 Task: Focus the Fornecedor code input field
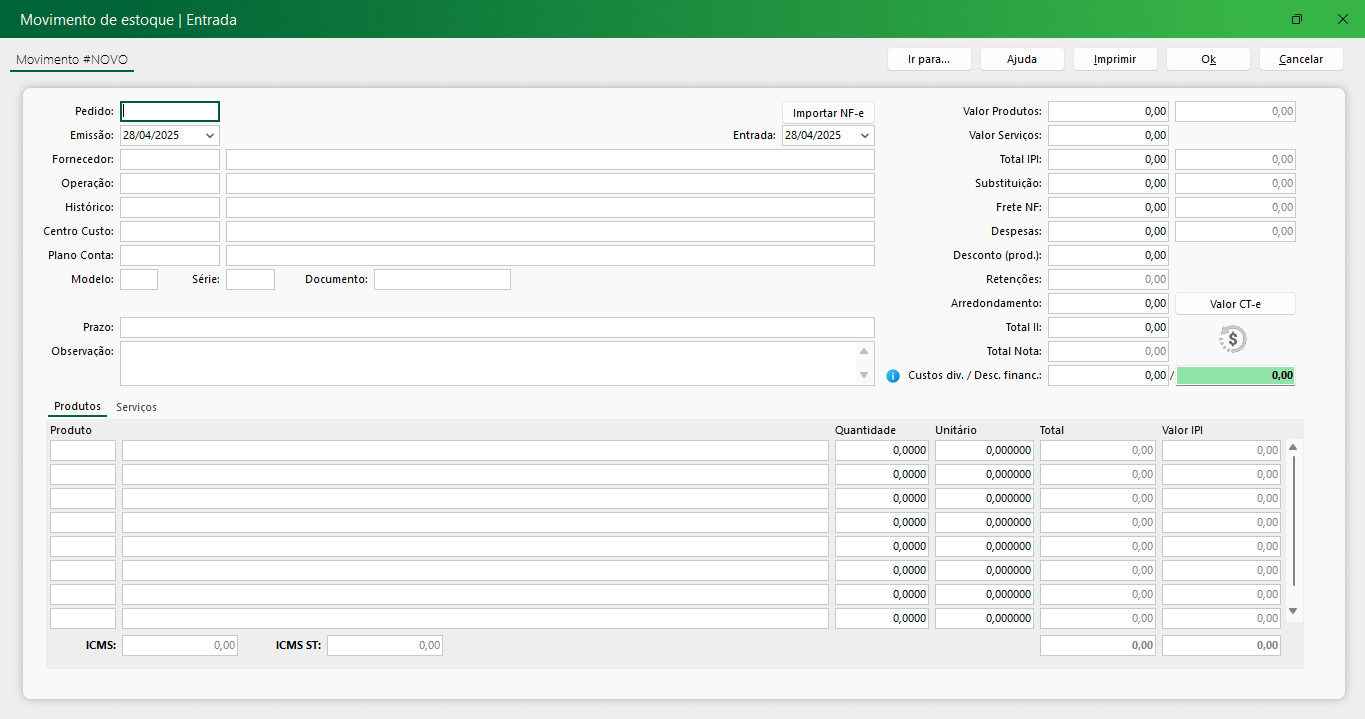point(169,159)
